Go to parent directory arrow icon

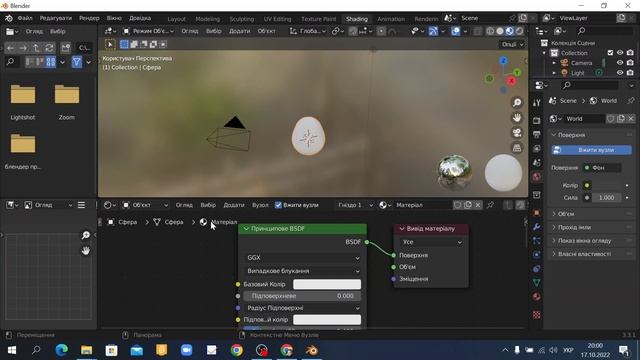pos(36,48)
